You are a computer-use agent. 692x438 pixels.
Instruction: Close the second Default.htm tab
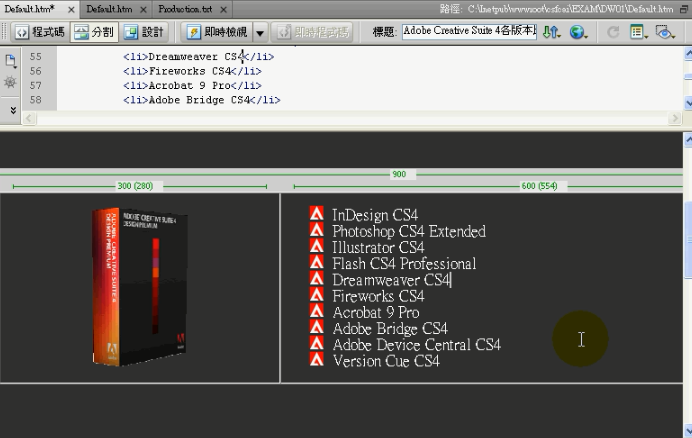point(143,9)
